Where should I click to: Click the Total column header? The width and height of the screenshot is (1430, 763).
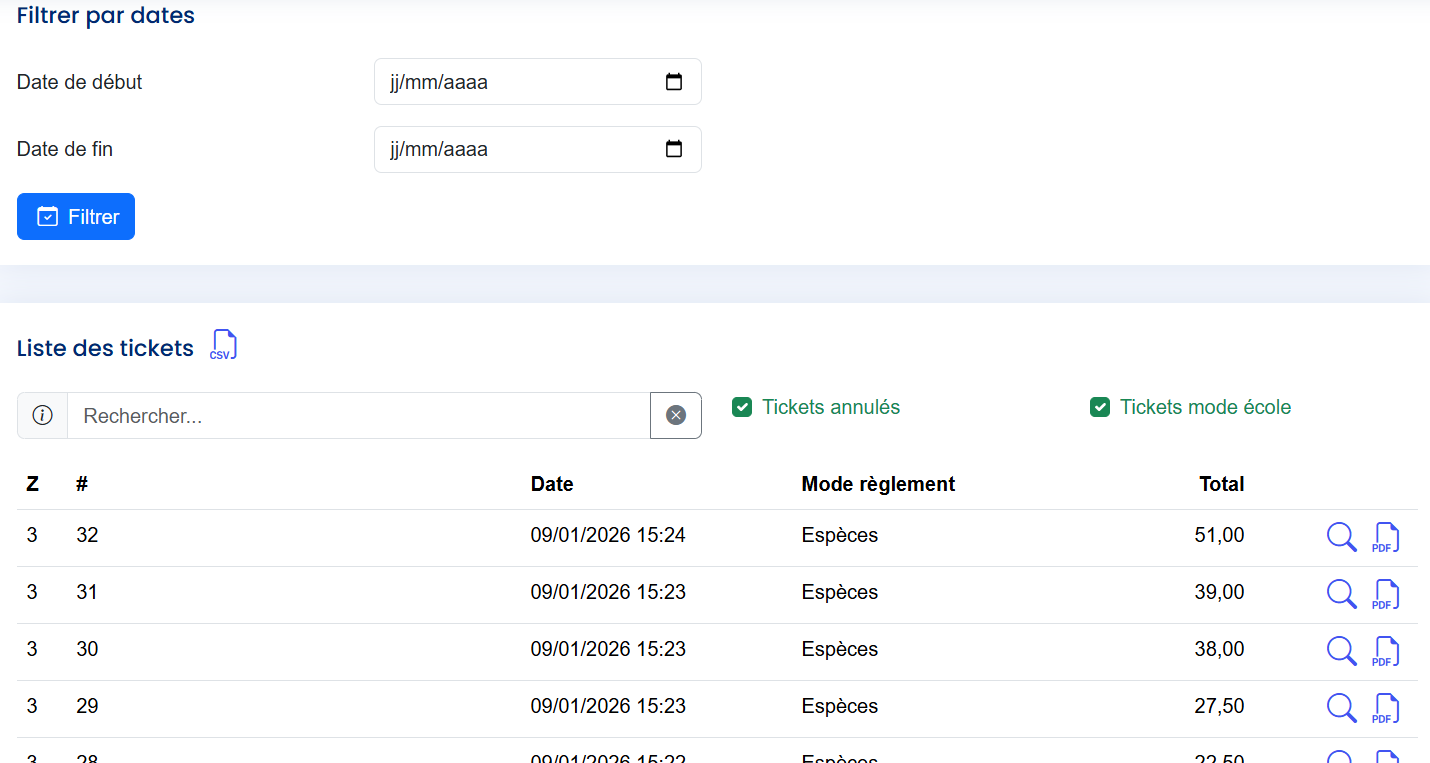click(x=1221, y=484)
